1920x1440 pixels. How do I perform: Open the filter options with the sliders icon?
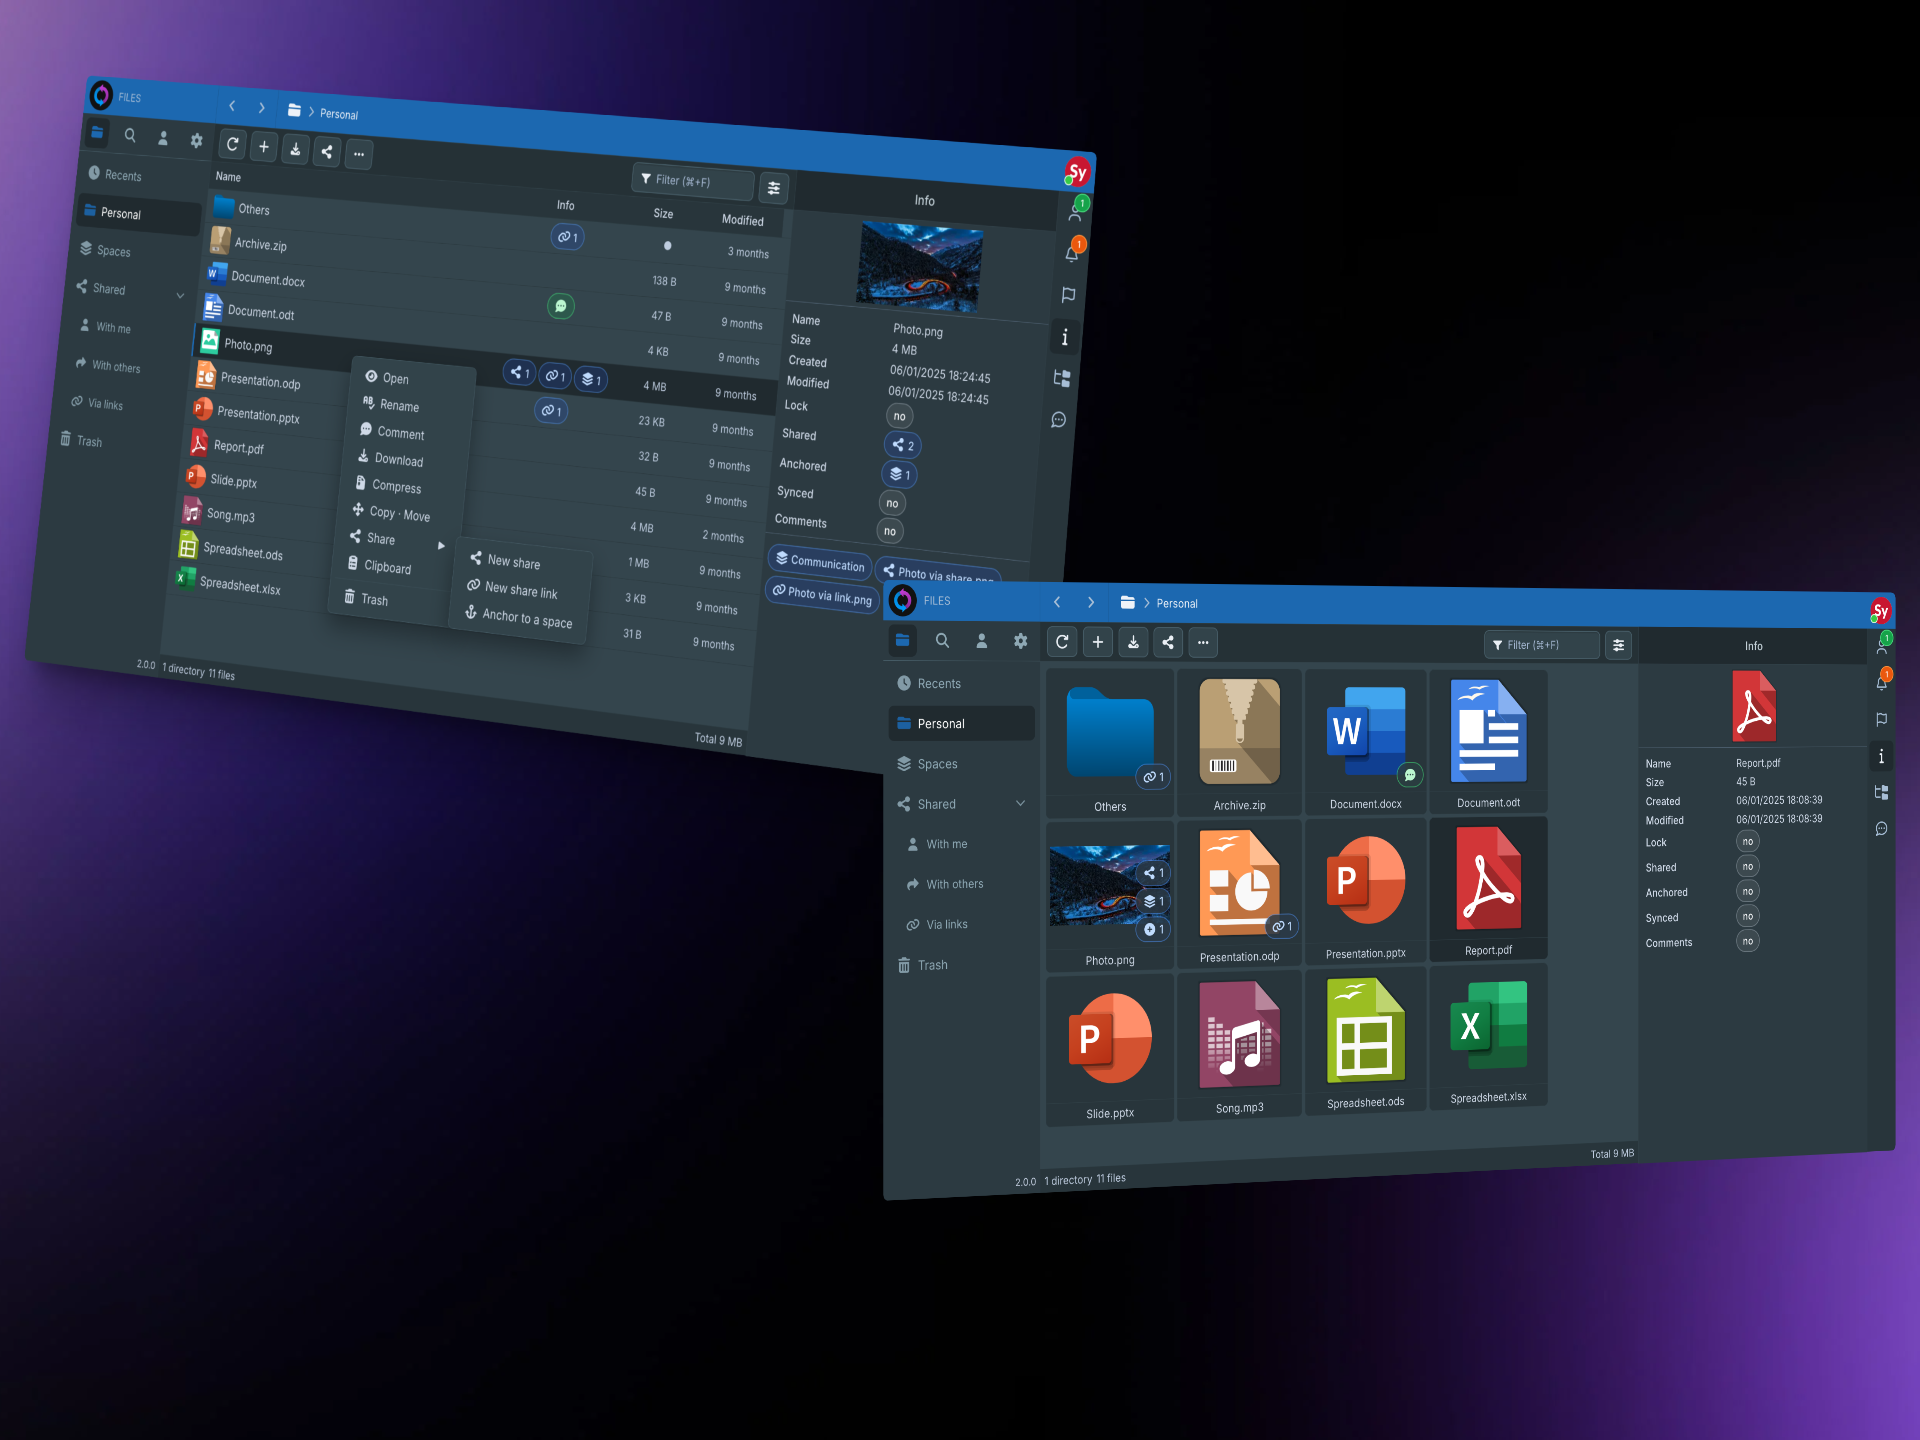click(1619, 645)
